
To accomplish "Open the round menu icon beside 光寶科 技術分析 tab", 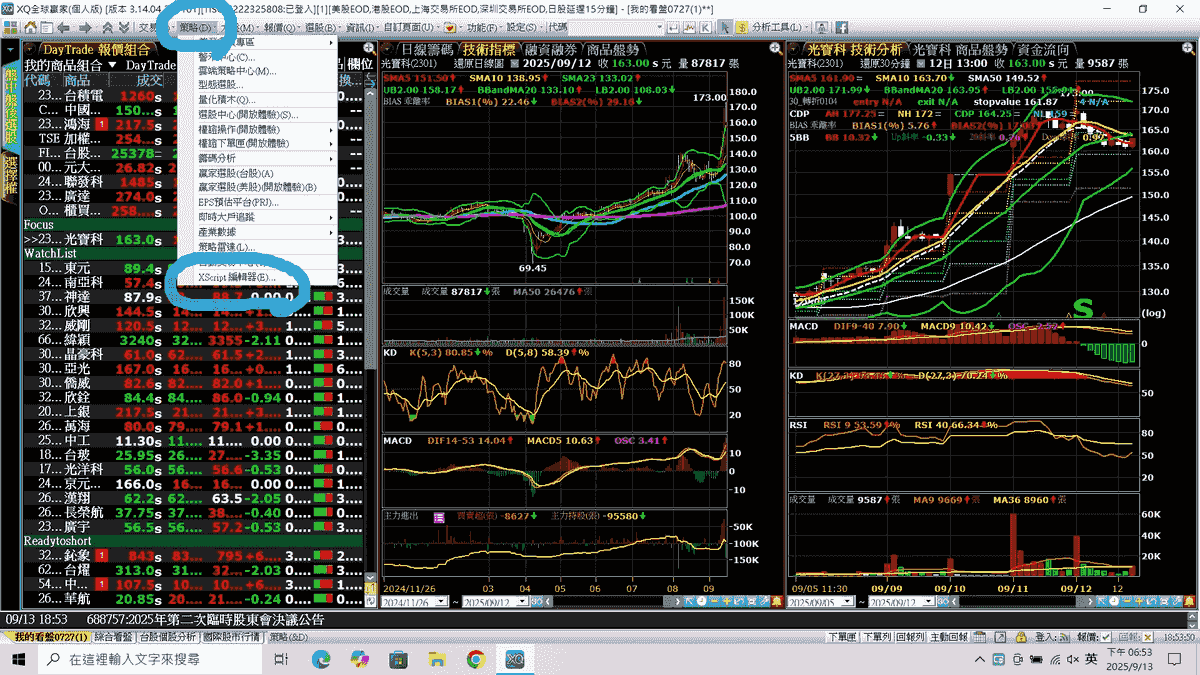I will coord(796,49).
